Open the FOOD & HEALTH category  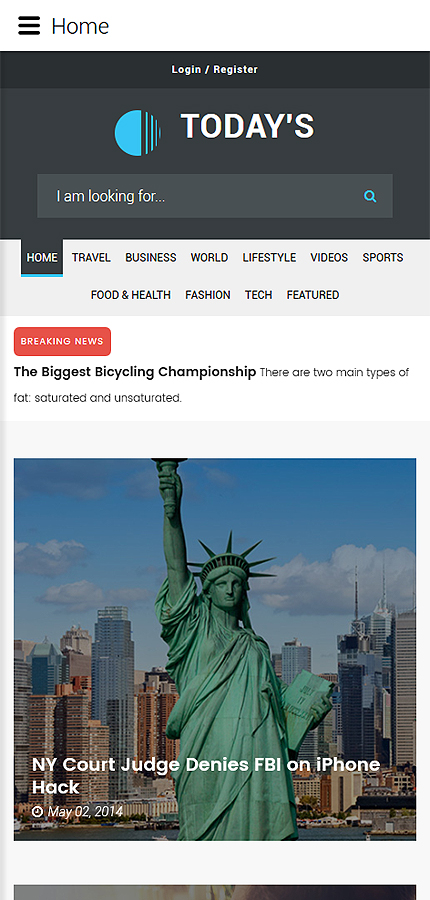click(x=131, y=295)
